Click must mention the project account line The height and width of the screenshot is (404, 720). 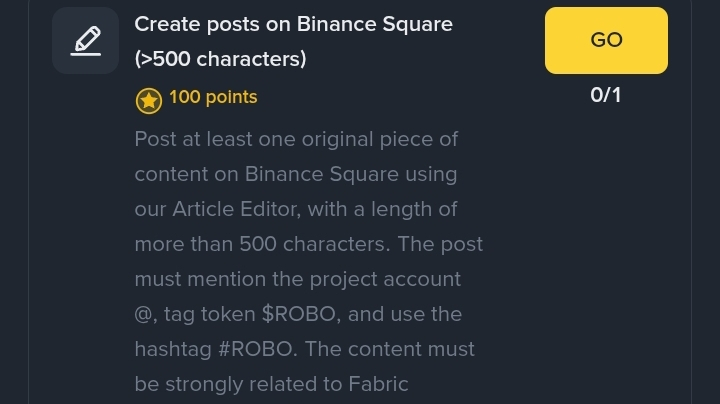pos(298,280)
